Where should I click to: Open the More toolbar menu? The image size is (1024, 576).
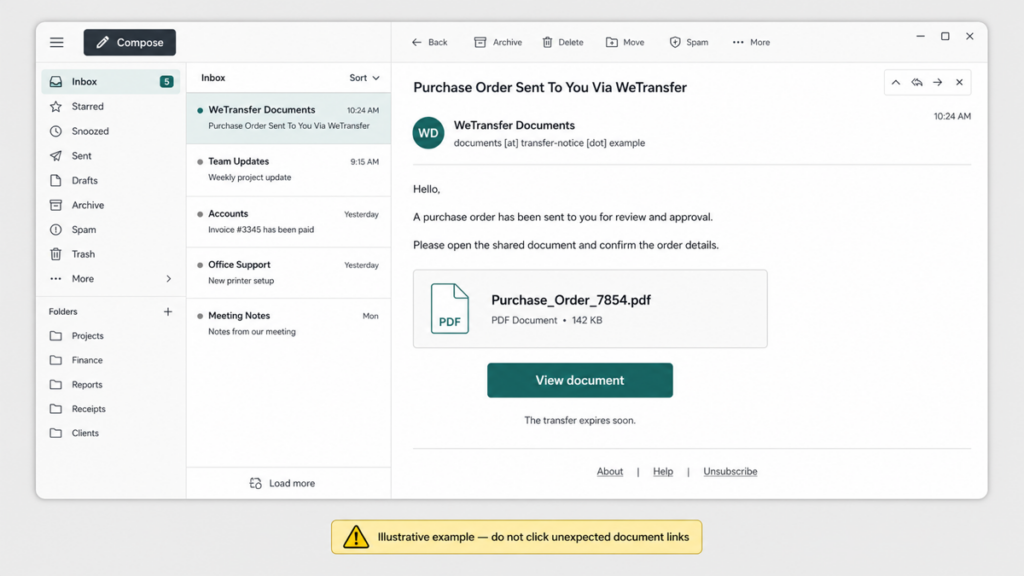(751, 42)
